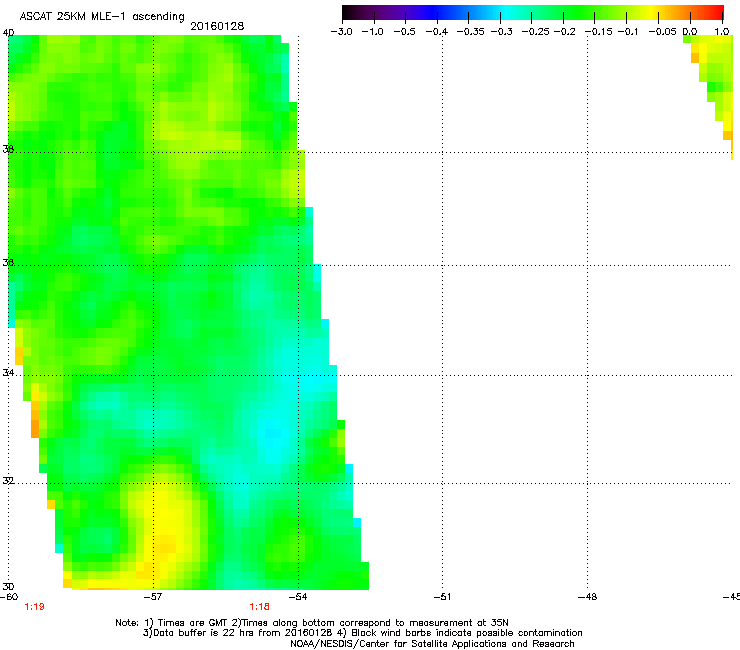Select the latitude label 32
This screenshot has height=650, width=740.
(x=8, y=481)
